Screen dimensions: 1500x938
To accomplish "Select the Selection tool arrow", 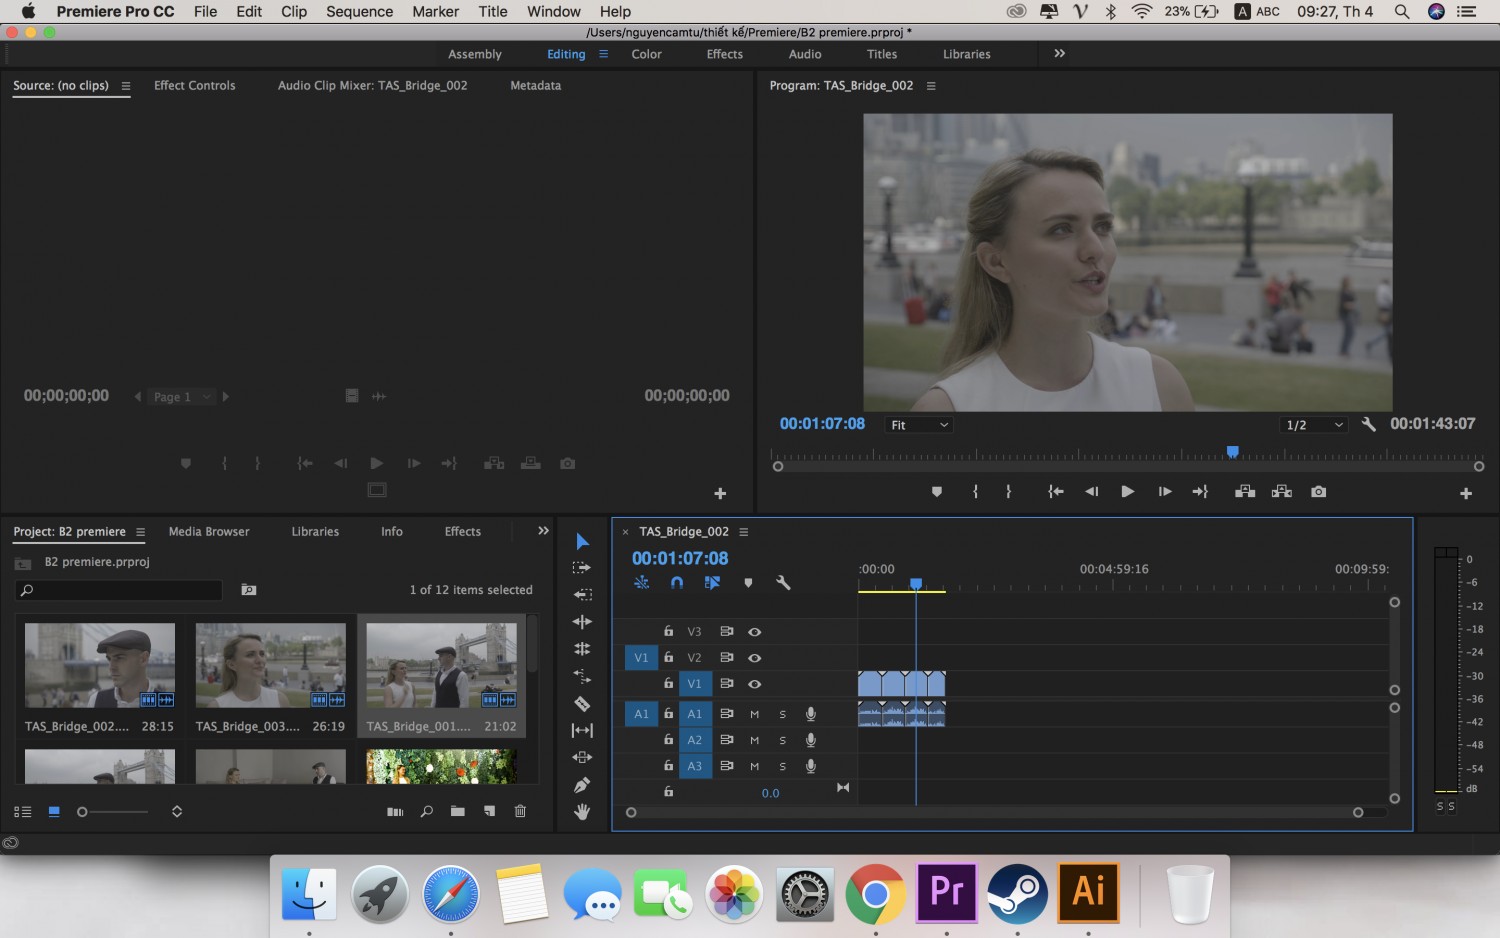I will tap(582, 541).
